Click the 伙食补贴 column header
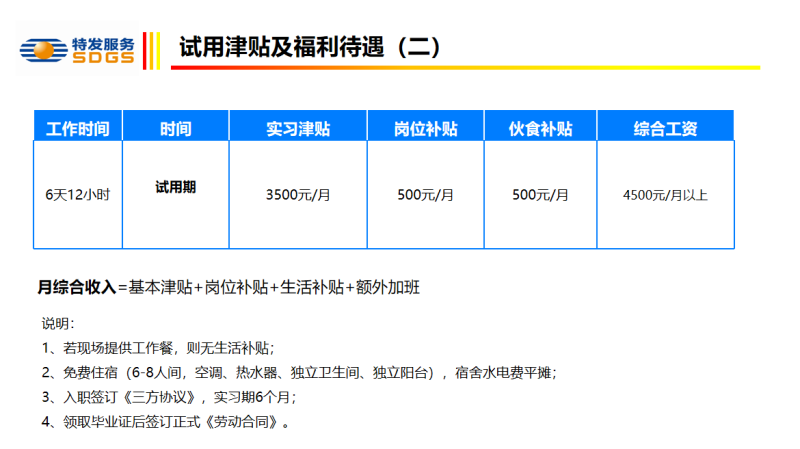The image size is (800, 449). coord(540,128)
